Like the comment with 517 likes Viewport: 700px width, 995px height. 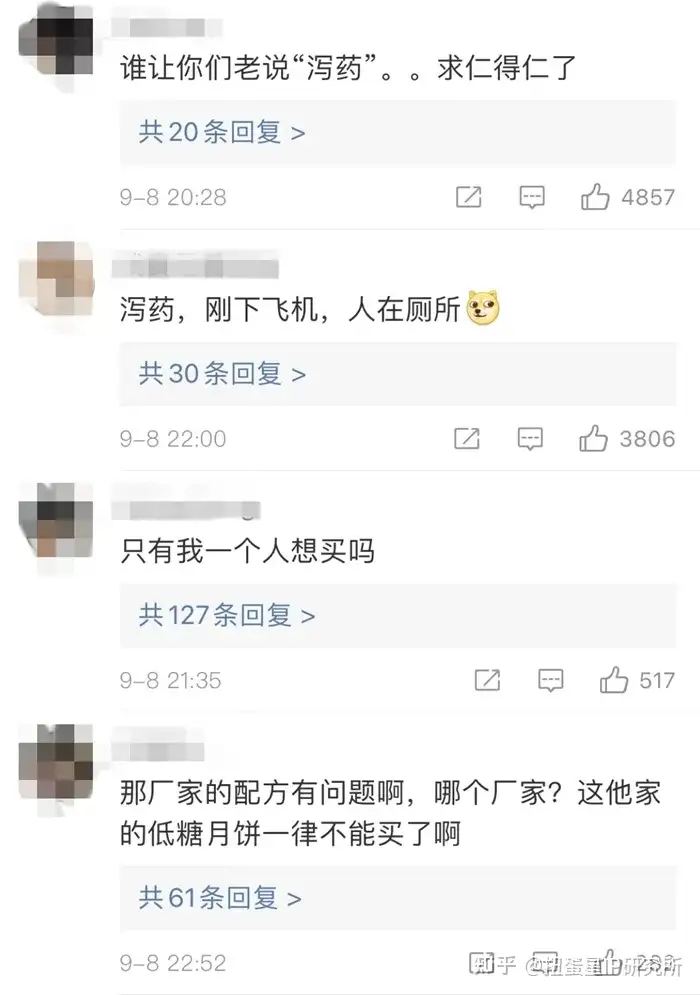tap(613, 680)
